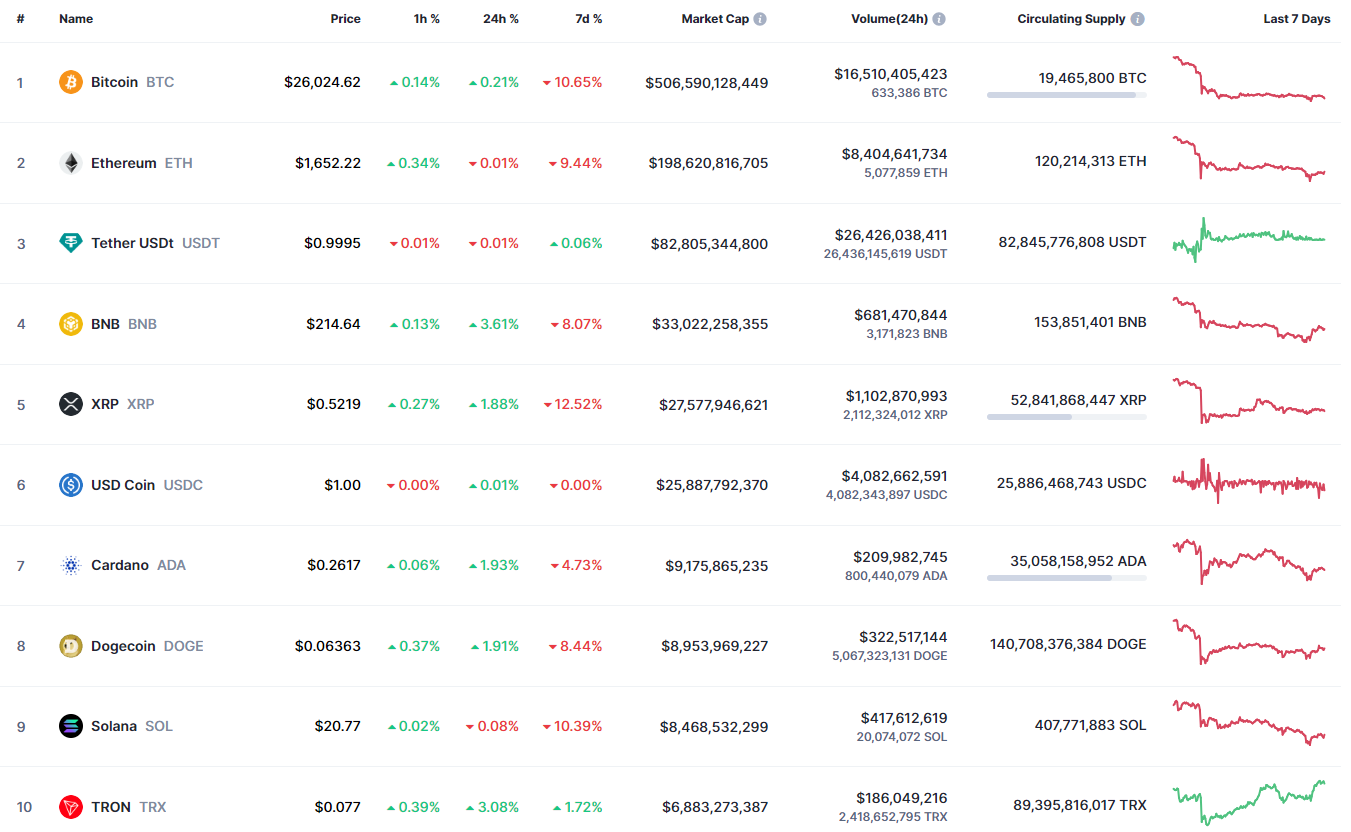Click Bitcoin's circulating supply progress bar
Image resolution: width=1351 pixels, height=832 pixels.
(x=1066, y=95)
